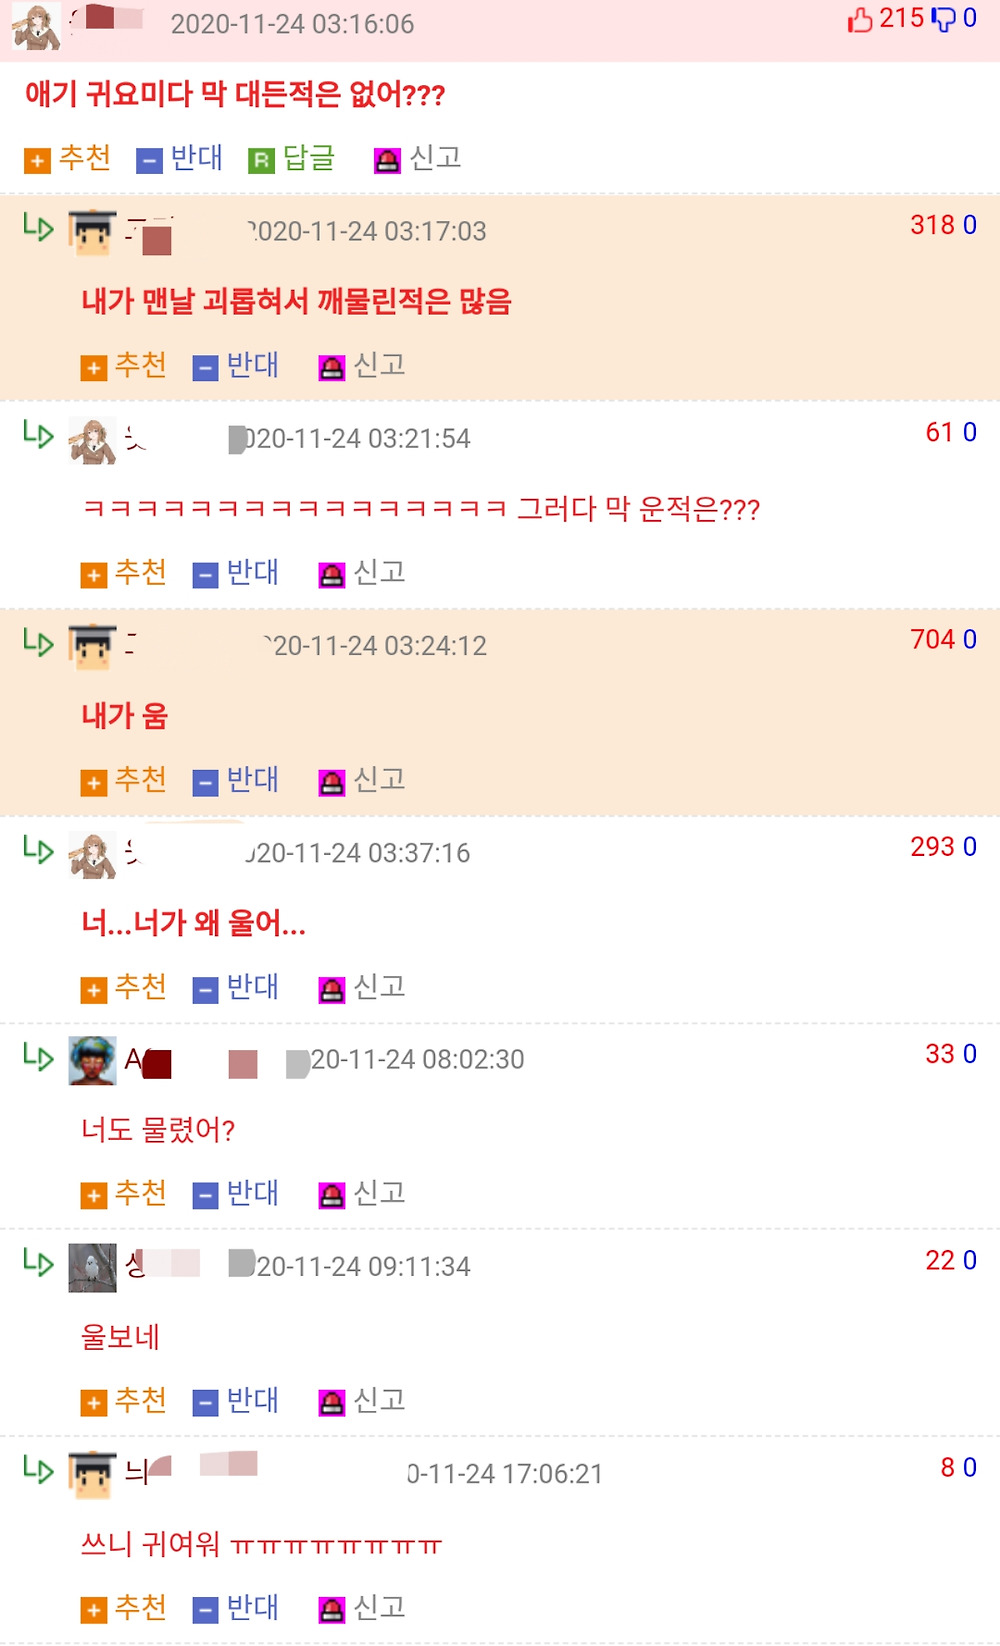Open avatar of the 03:21:54 reply author
Viewport: 1000px width, 1646px height.
point(92,440)
